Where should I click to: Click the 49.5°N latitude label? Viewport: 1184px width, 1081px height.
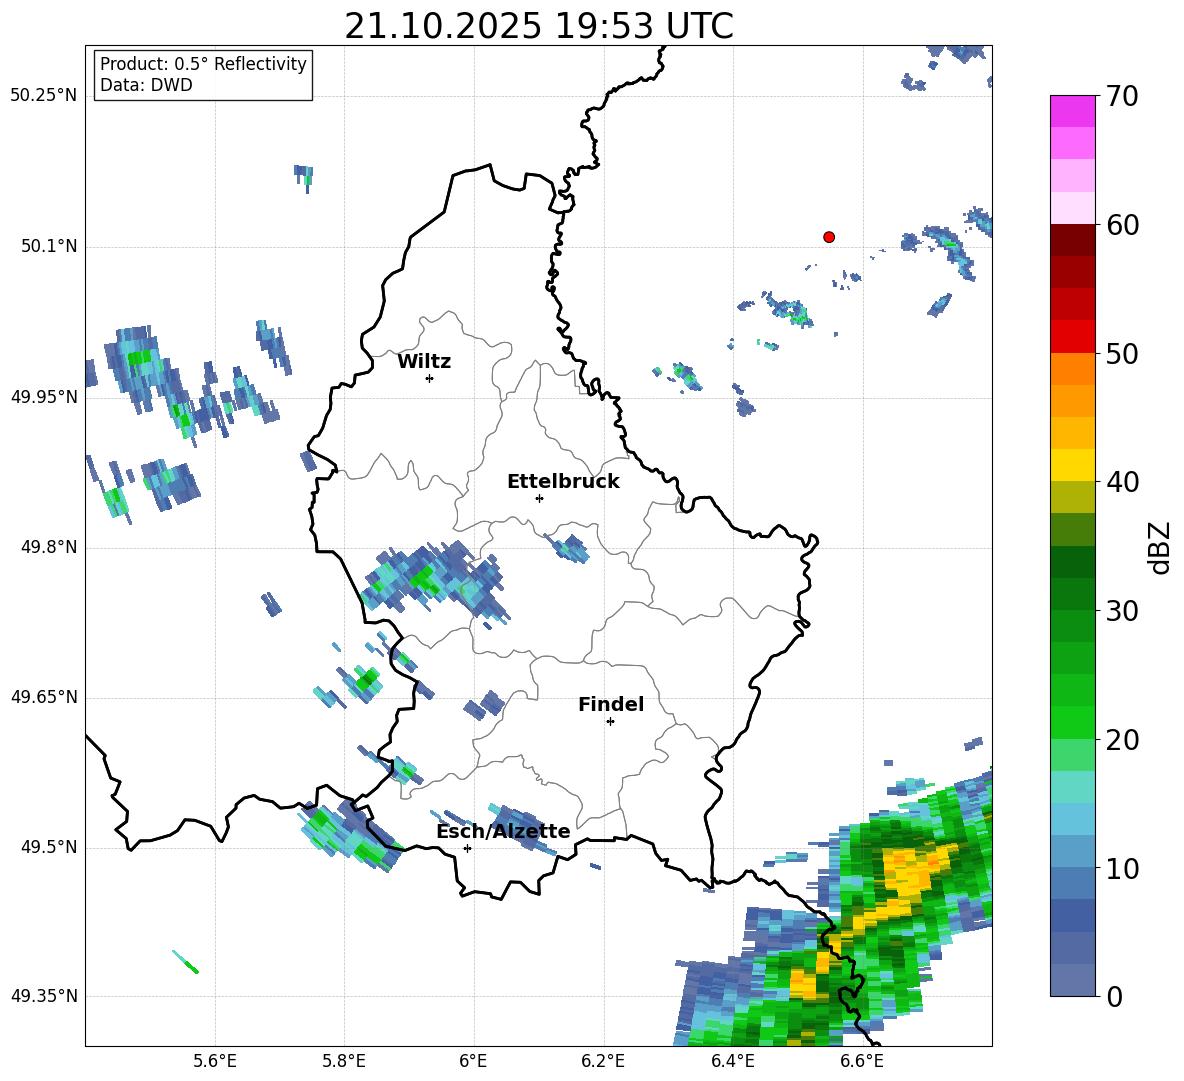49,847
